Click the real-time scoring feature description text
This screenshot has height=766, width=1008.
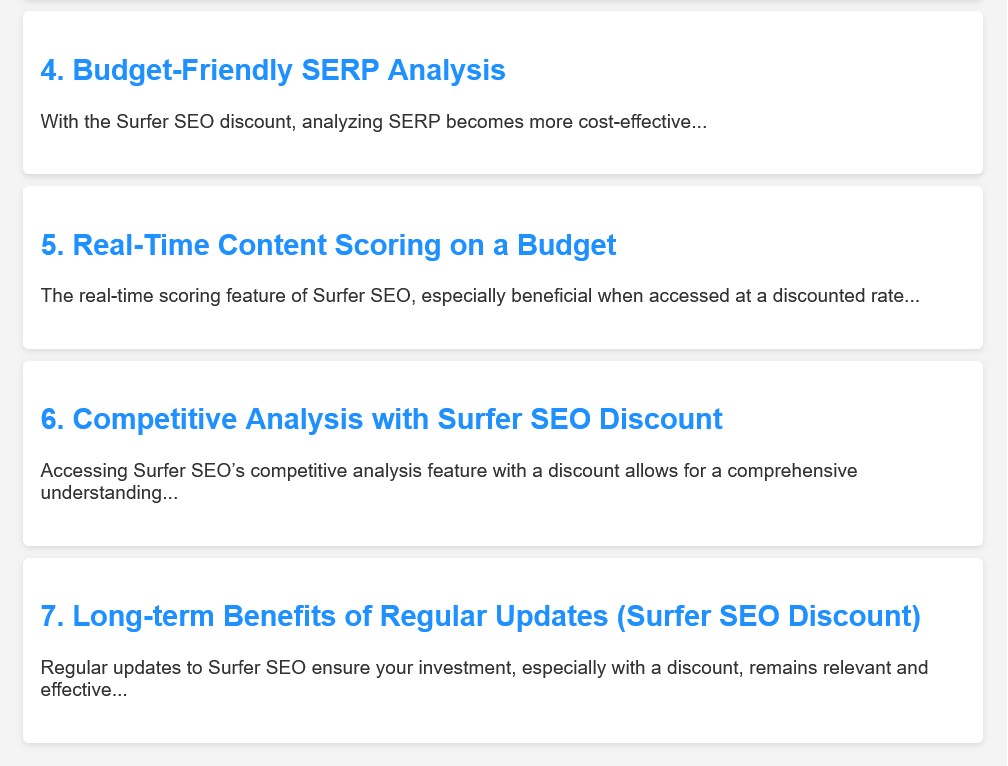480,296
